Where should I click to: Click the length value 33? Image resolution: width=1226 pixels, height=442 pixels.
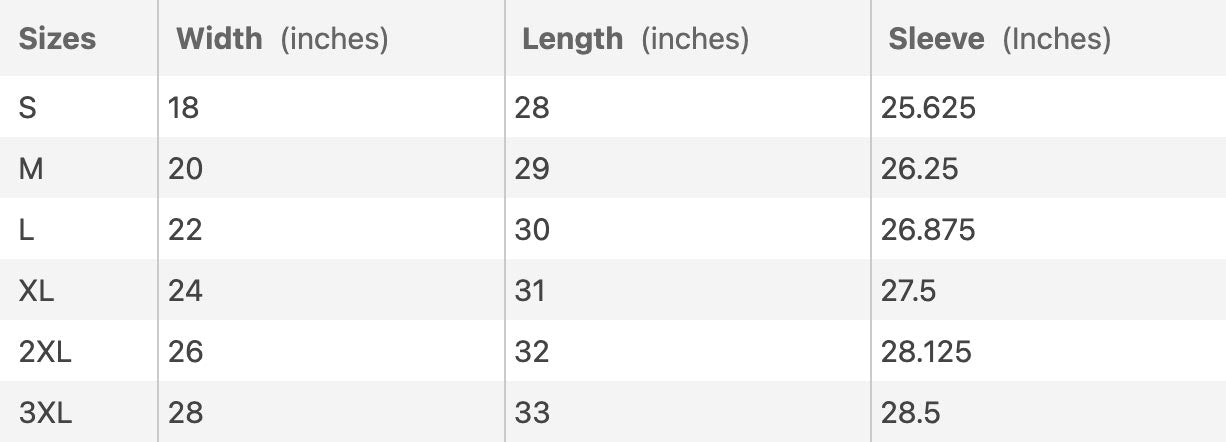tap(532, 413)
